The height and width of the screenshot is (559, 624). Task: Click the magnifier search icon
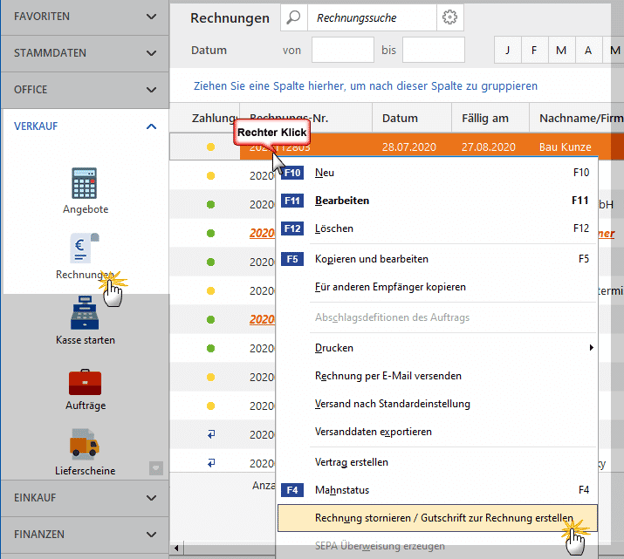pyautogui.click(x=293, y=18)
